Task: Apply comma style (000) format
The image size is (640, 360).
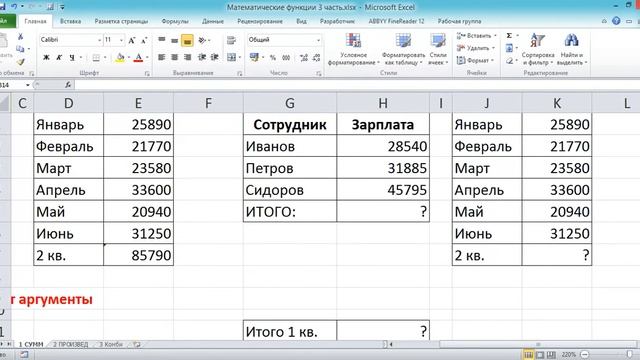Action: coord(286,58)
